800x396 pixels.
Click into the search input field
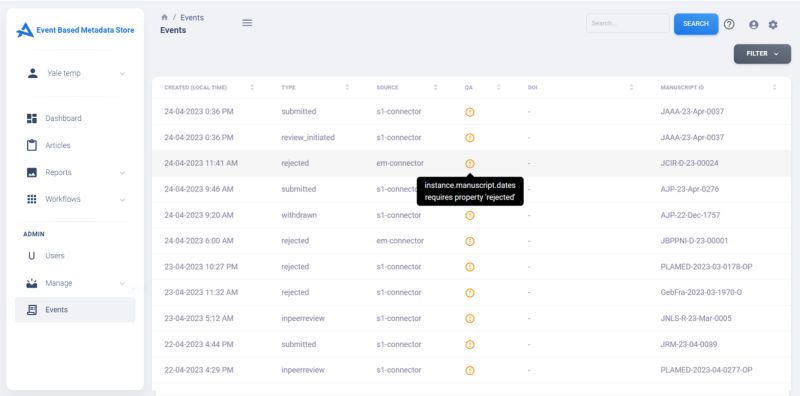(628, 23)
